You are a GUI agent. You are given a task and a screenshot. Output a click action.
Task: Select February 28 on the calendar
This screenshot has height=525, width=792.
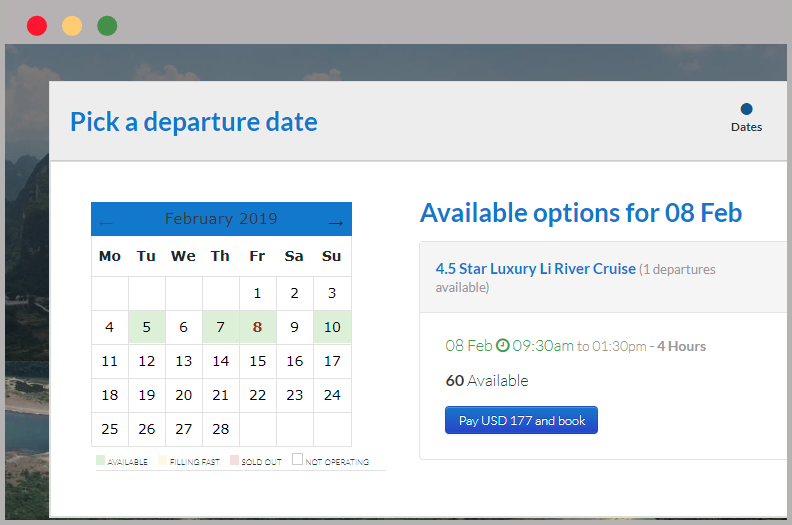[221, 429]
